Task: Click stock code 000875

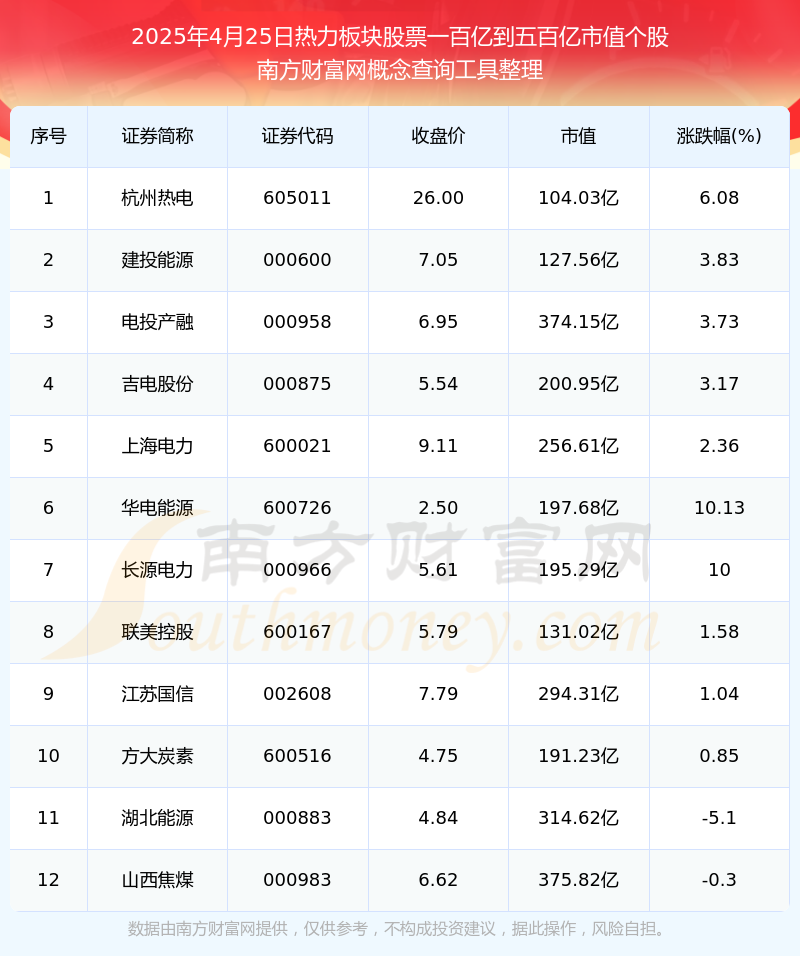Action: coord(298,384)
